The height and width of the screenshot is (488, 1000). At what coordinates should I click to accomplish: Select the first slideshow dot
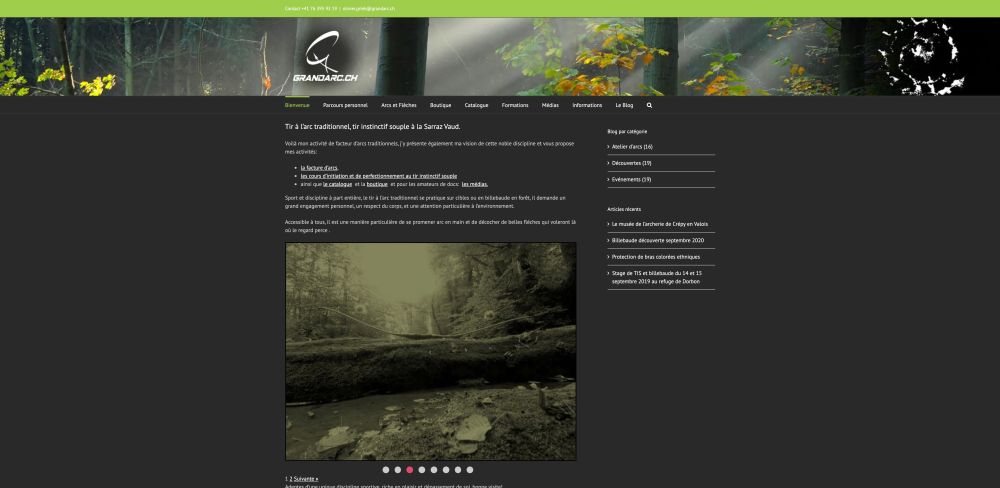pos(386,470)
